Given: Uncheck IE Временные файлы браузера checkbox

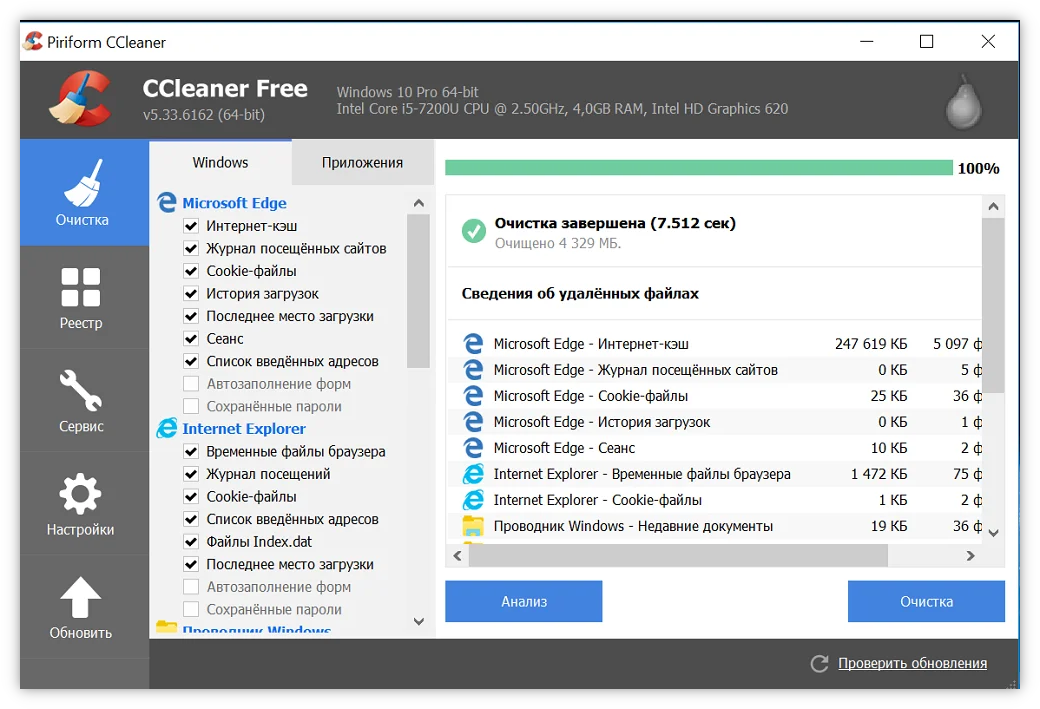Looking at the screenshot, I should click(x=191, y=452).
